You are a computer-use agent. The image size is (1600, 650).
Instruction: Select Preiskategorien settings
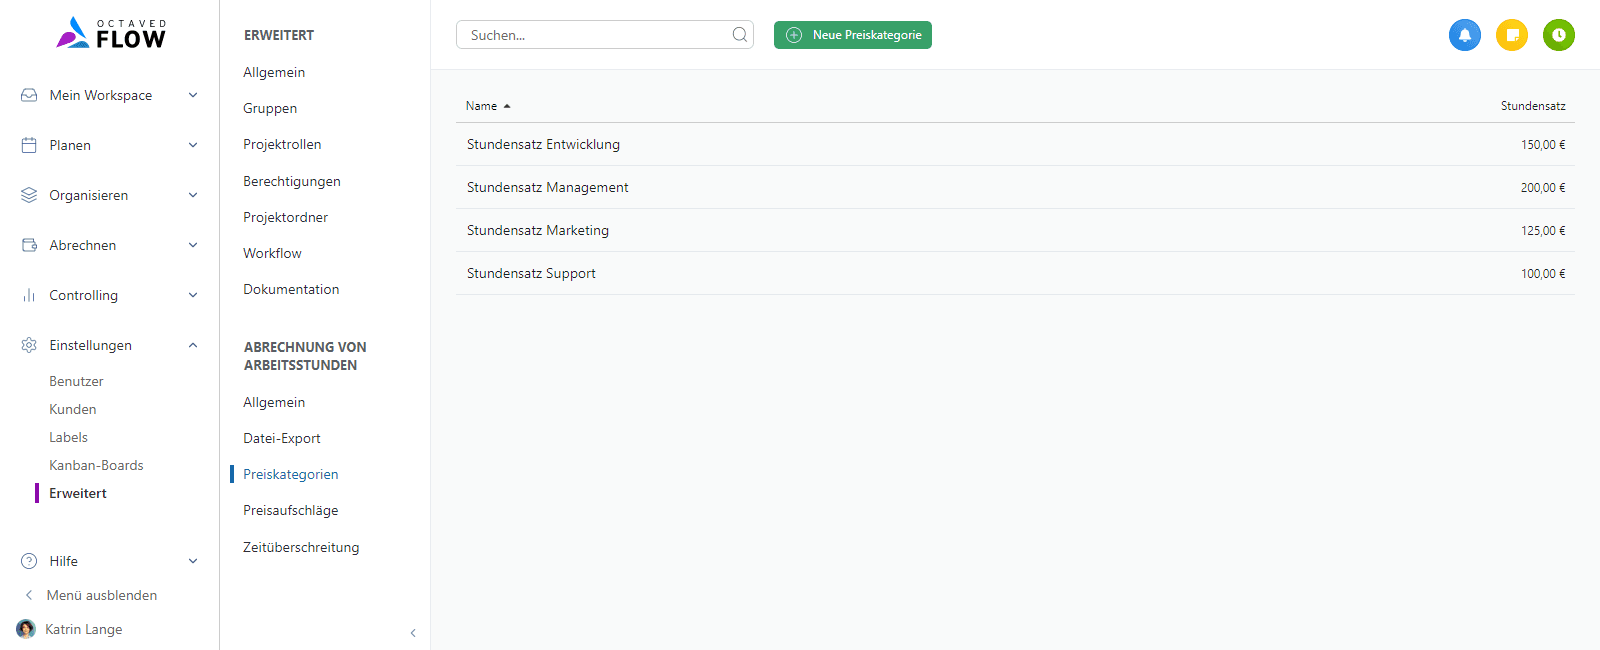(x=291, y=474)
